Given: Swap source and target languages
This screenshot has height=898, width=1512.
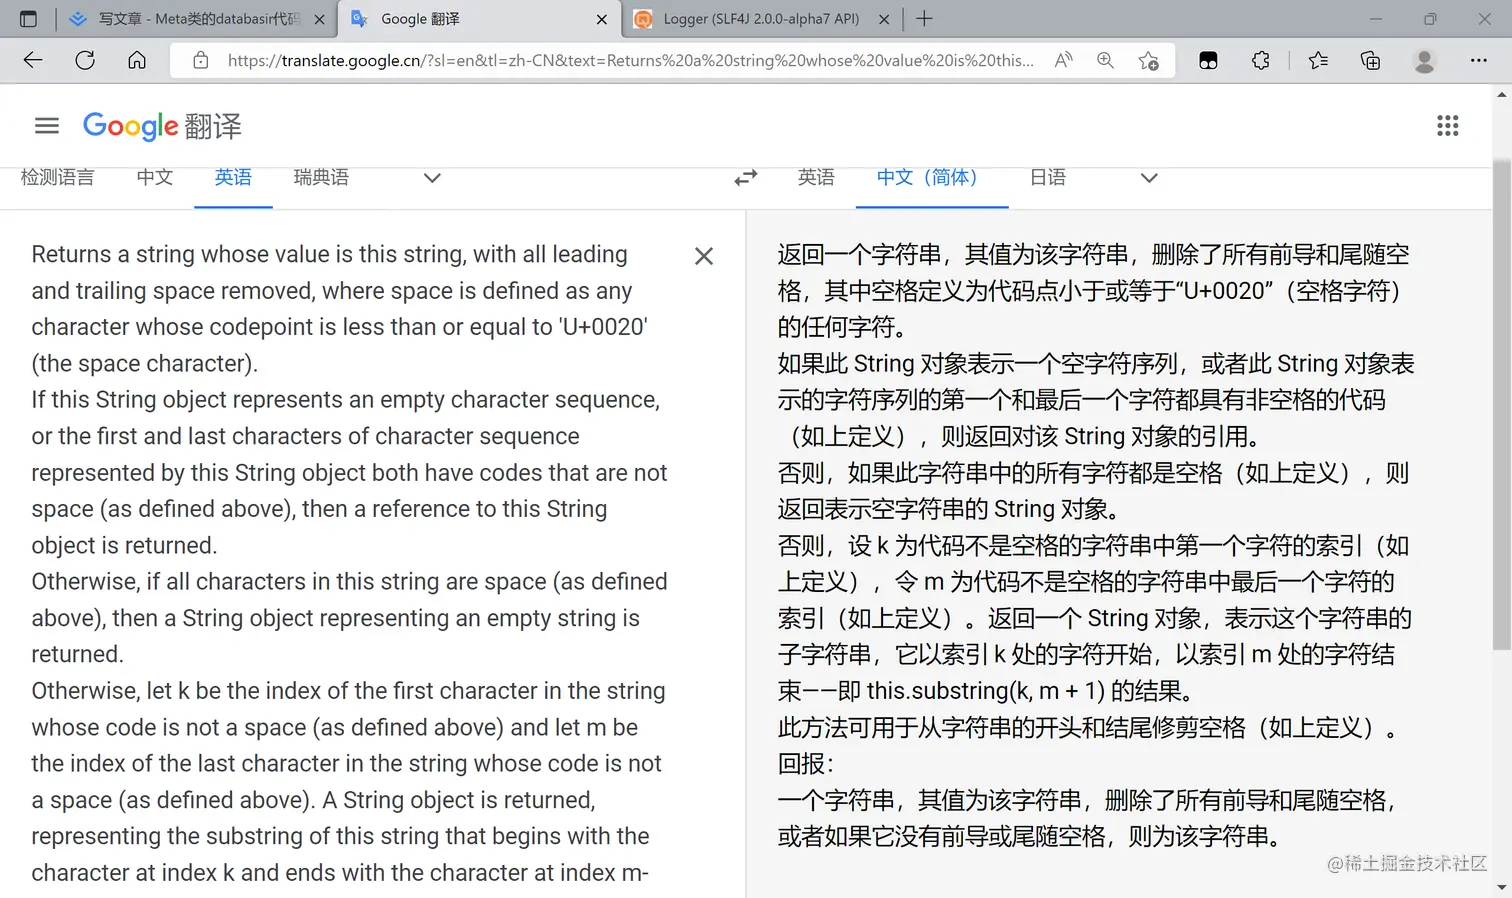Looking at the screenshot, I should (746, 178).
